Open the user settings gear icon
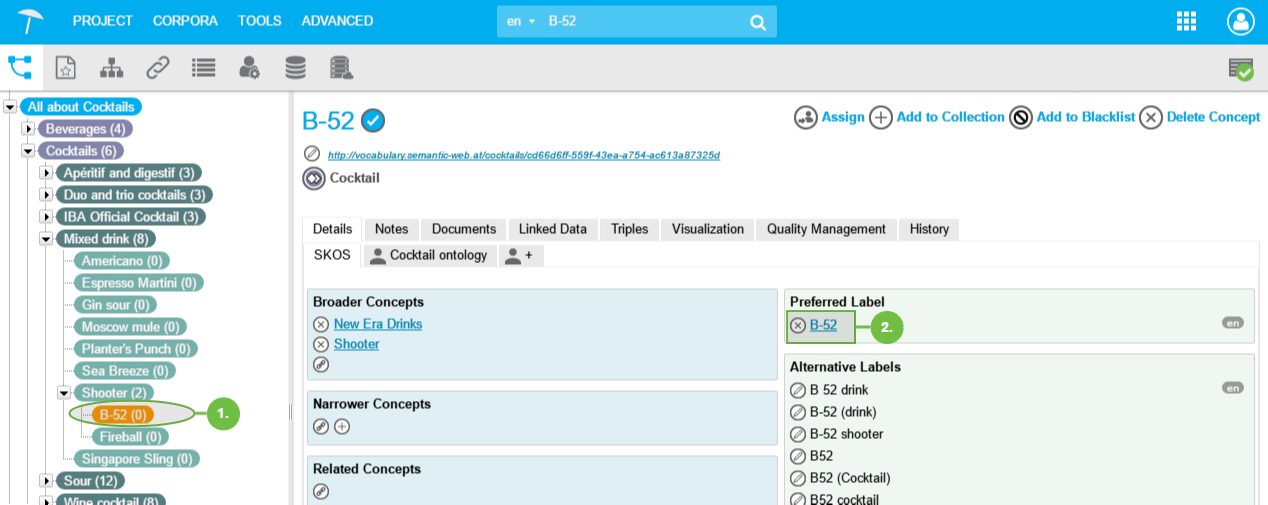 coord(249,68)
